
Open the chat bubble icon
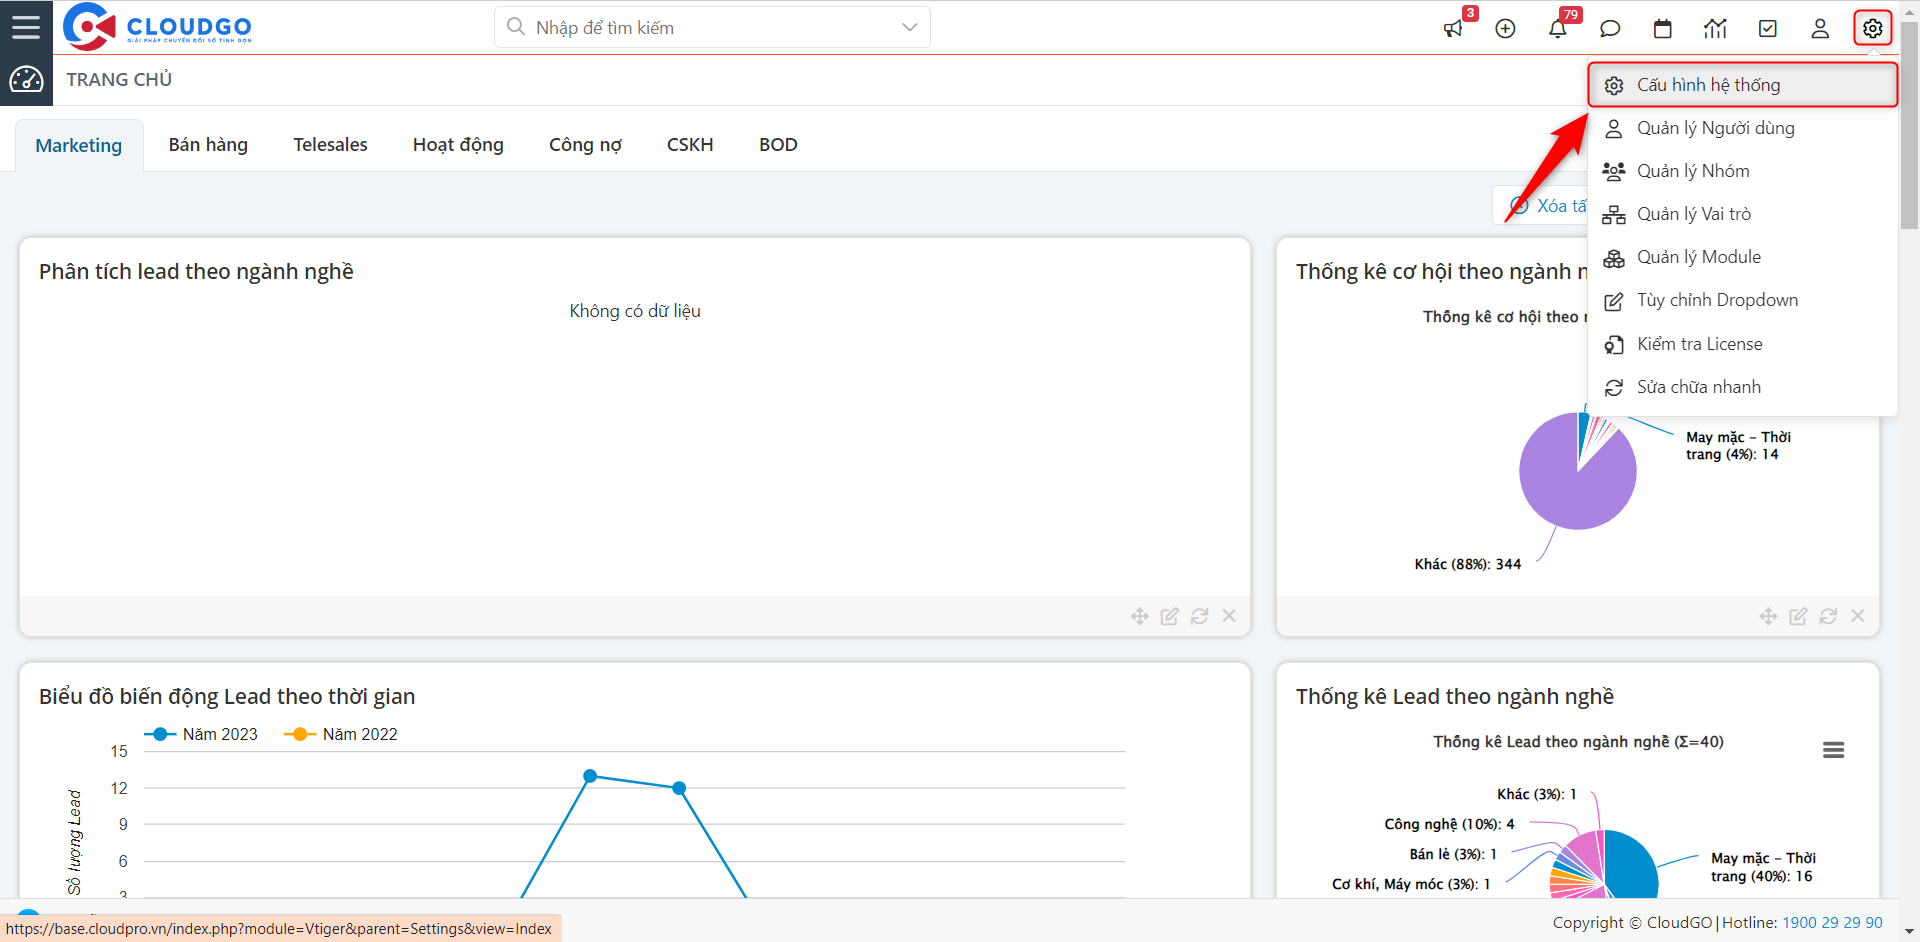[x=1610, y=28]
